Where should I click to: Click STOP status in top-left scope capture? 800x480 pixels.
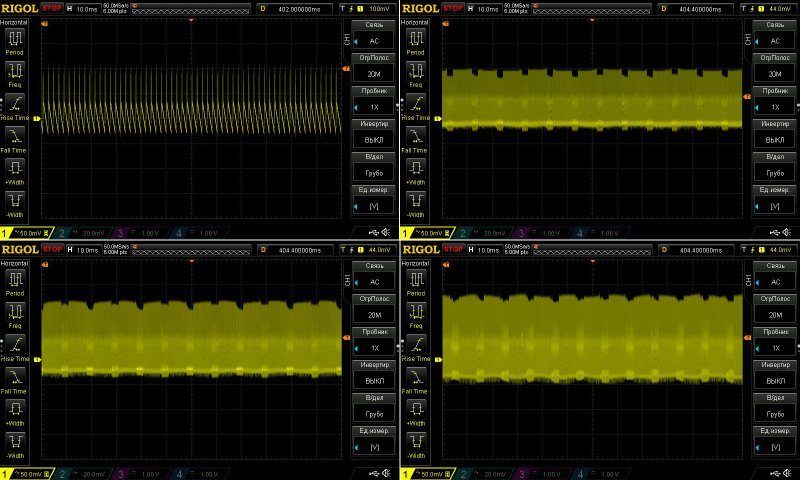click(x=52, y=8)
